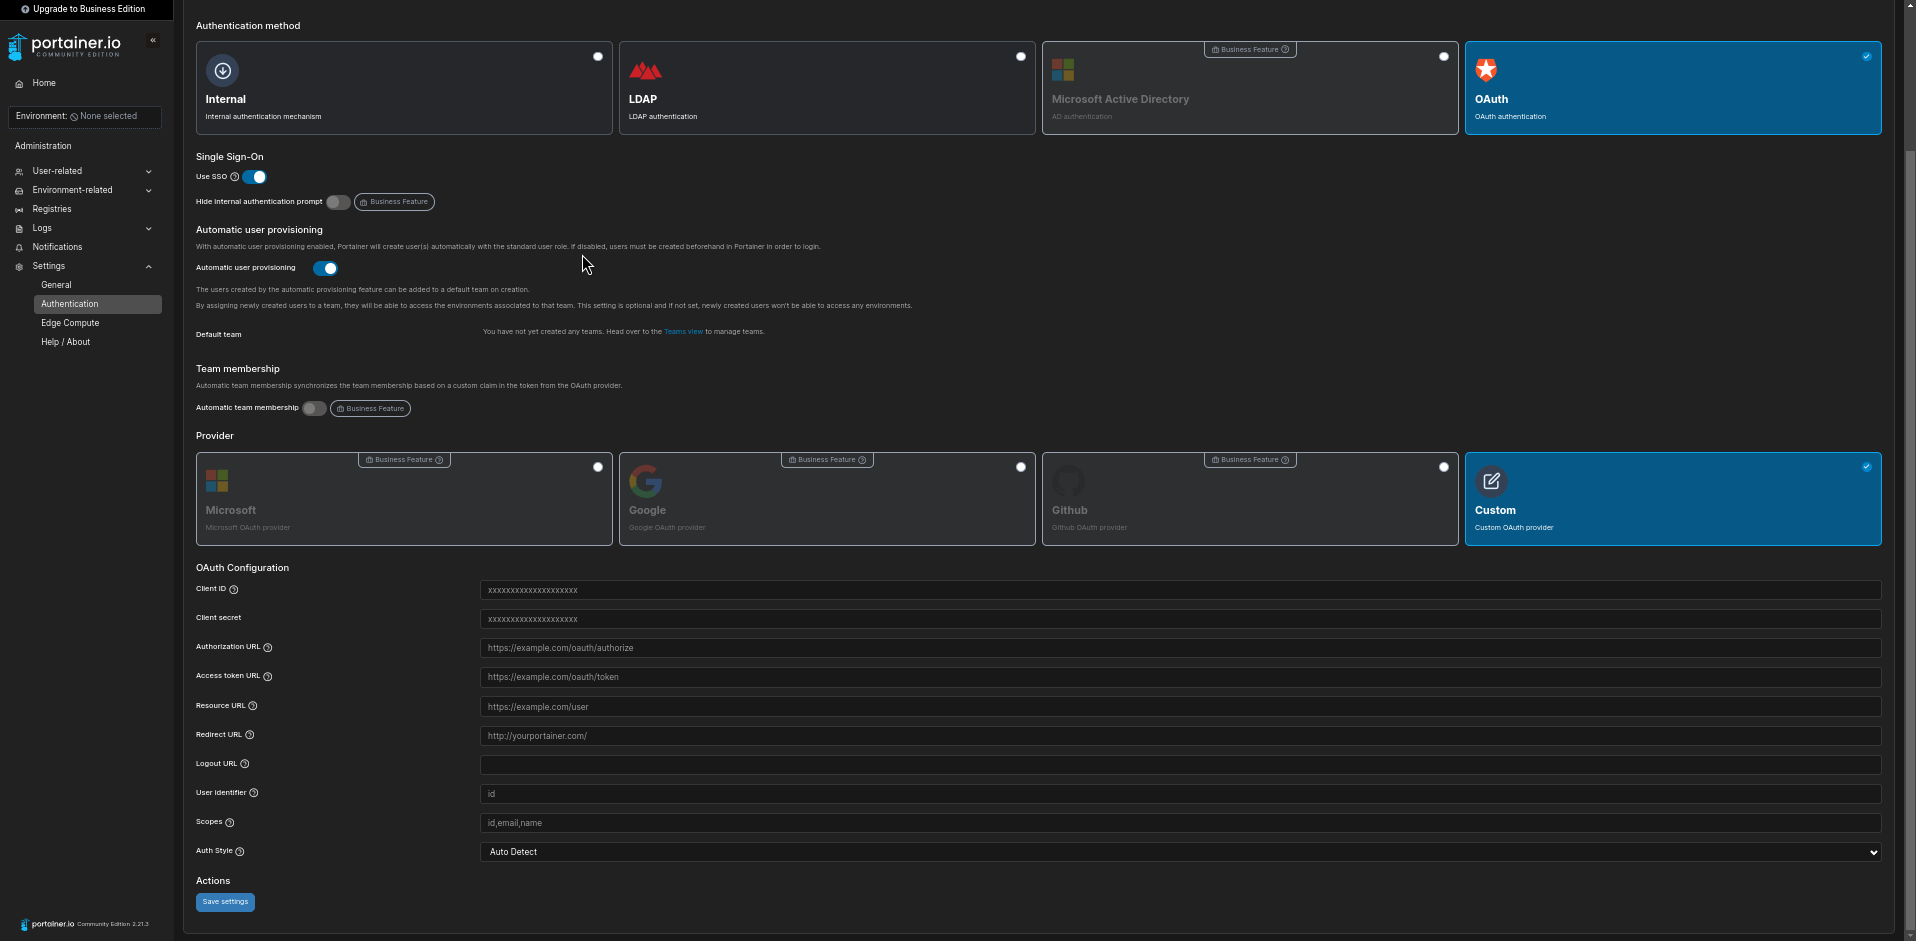Open the Teams view link

[x=683, y=332]
